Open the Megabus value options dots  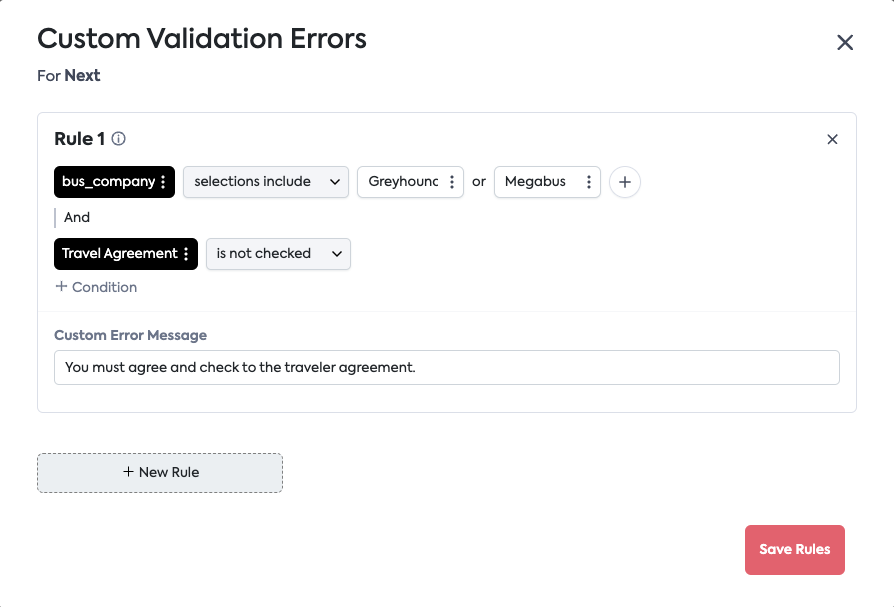click(589, 182)
